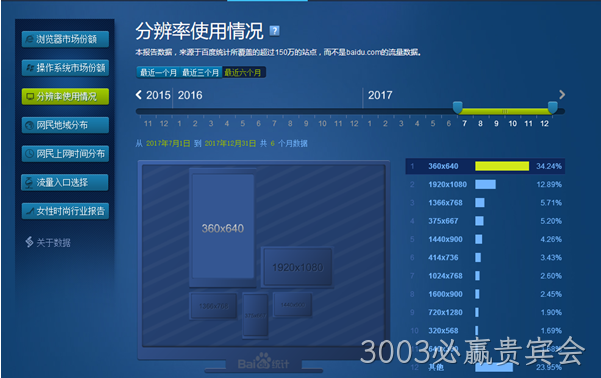This screenshot has height=378, width=601.
Task: Click the 1440x900 block in monitor chart
Action: coord(292,304)
